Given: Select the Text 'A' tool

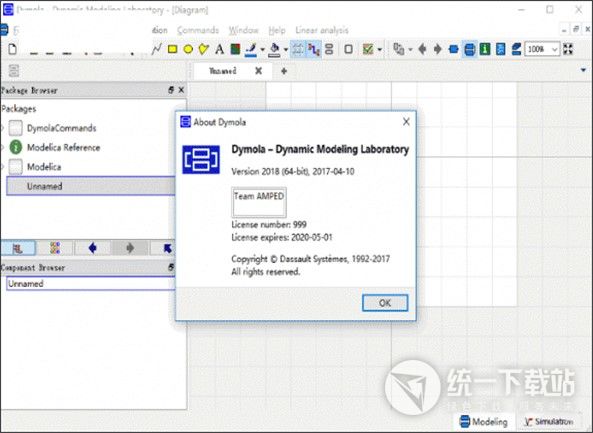Looking at the screenshot, I should [219, 49].
